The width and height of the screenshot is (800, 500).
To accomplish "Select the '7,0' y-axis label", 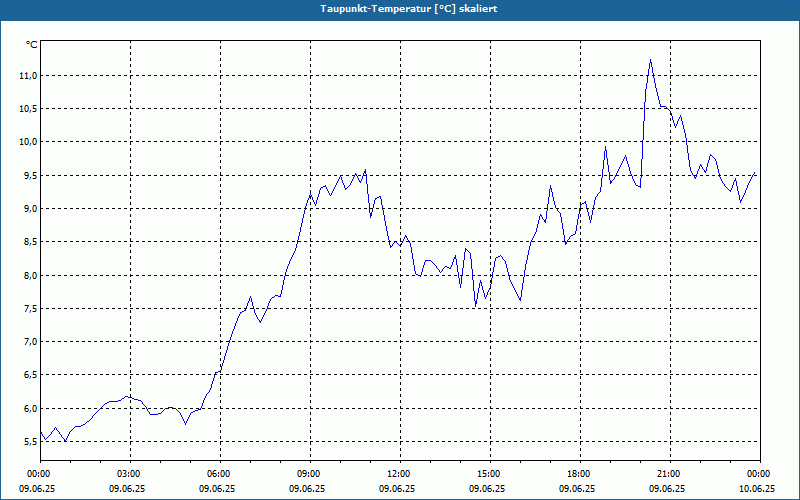I will [x=30, y=342].
